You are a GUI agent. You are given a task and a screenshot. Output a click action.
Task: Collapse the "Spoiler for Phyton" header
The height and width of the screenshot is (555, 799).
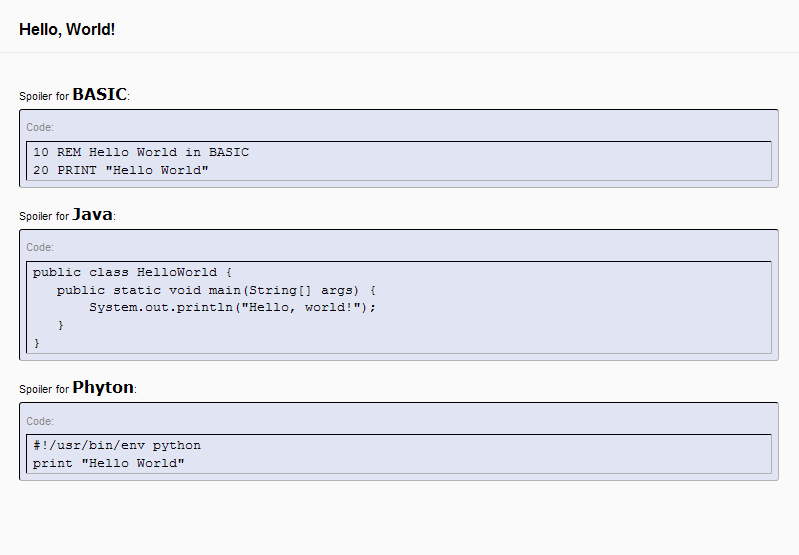pos(78,388)
